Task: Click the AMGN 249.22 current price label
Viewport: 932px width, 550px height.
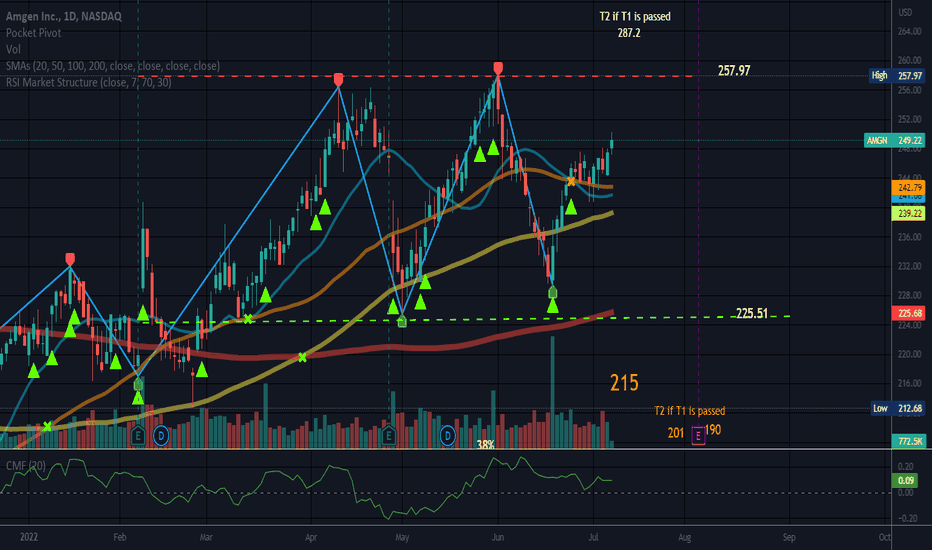Action: (x=894, y=140)
